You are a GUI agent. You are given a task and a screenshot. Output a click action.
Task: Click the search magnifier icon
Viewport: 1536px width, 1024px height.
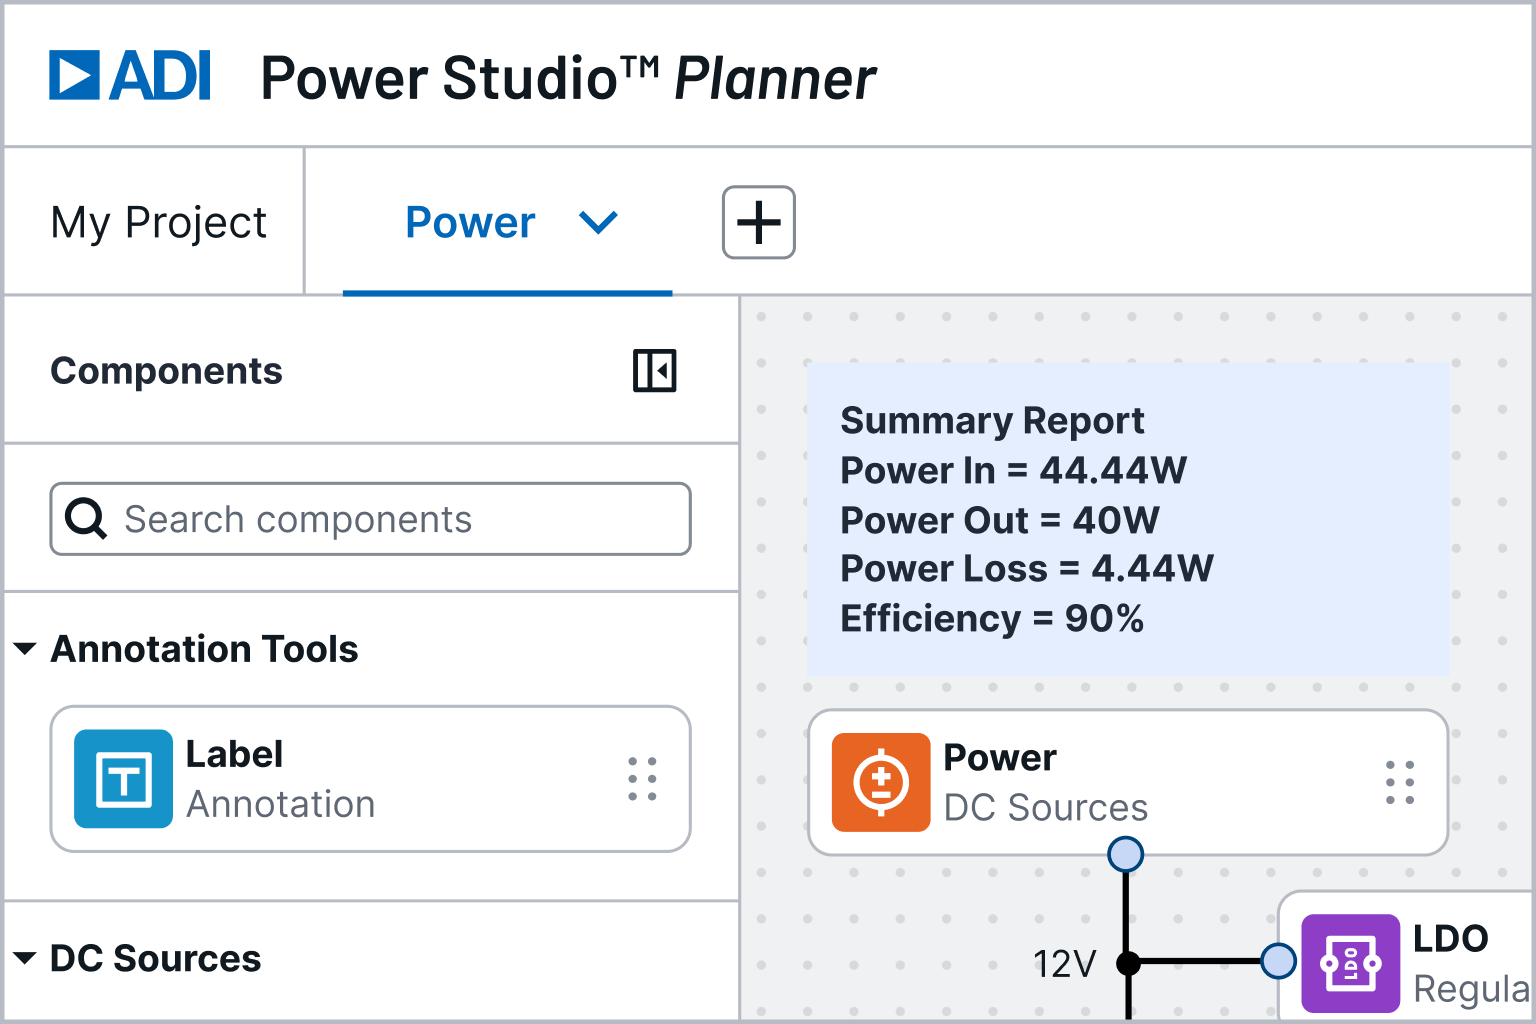86,519
